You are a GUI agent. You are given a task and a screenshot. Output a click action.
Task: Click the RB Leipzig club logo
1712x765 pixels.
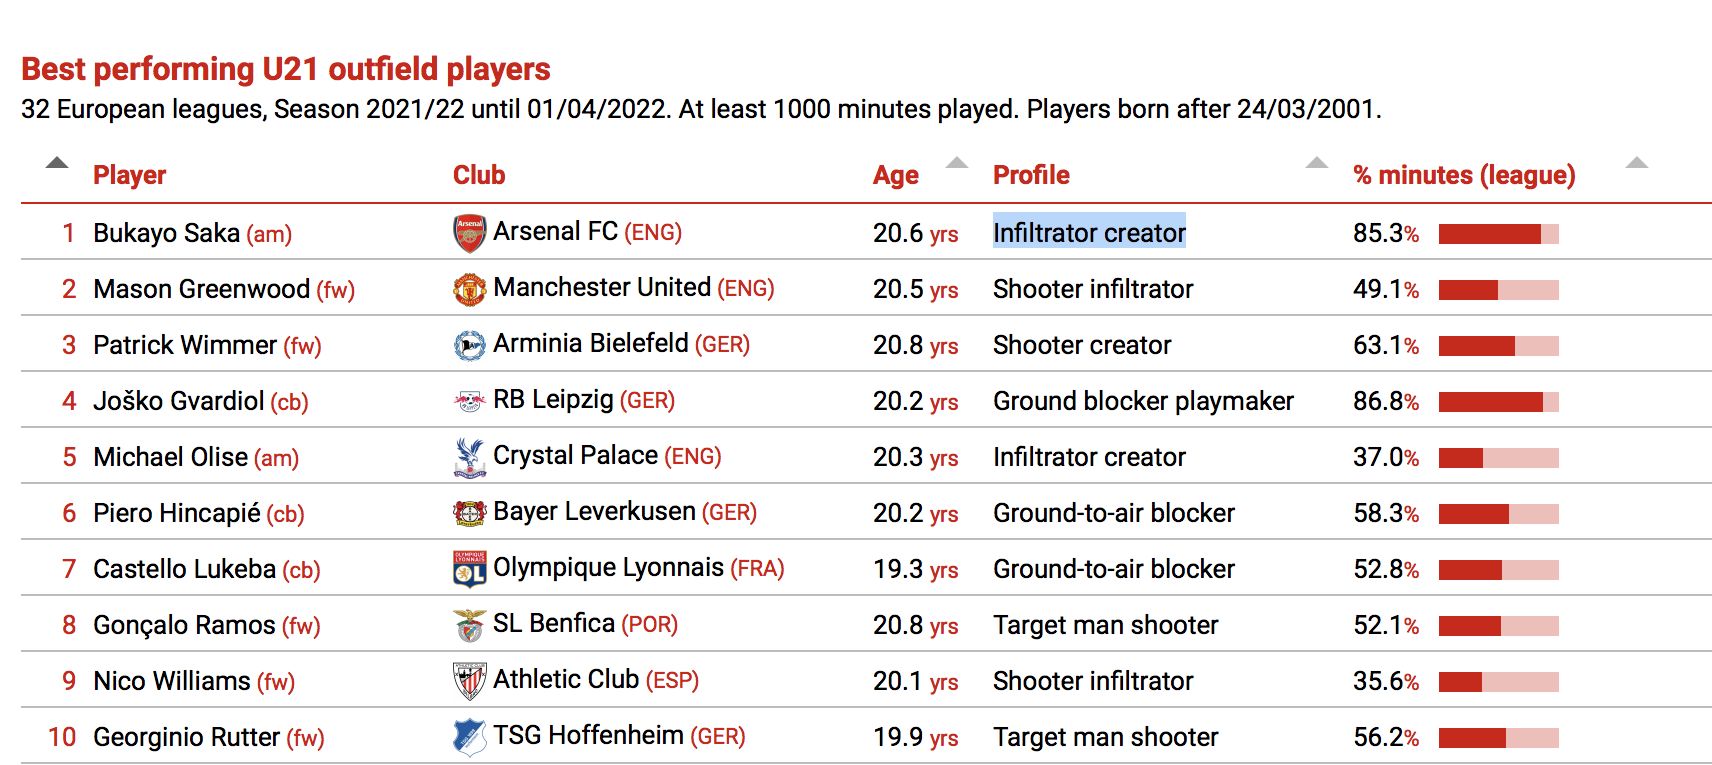(469, 401)
